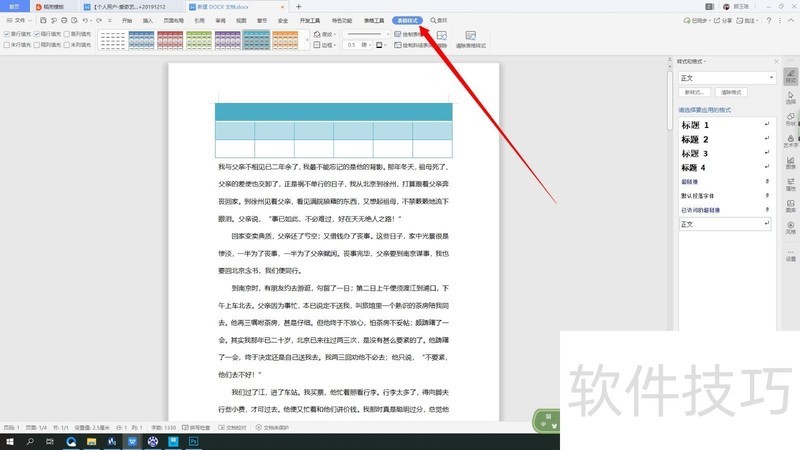Click the Photoshop taskbar icon
800x450 pixels.
193,441
